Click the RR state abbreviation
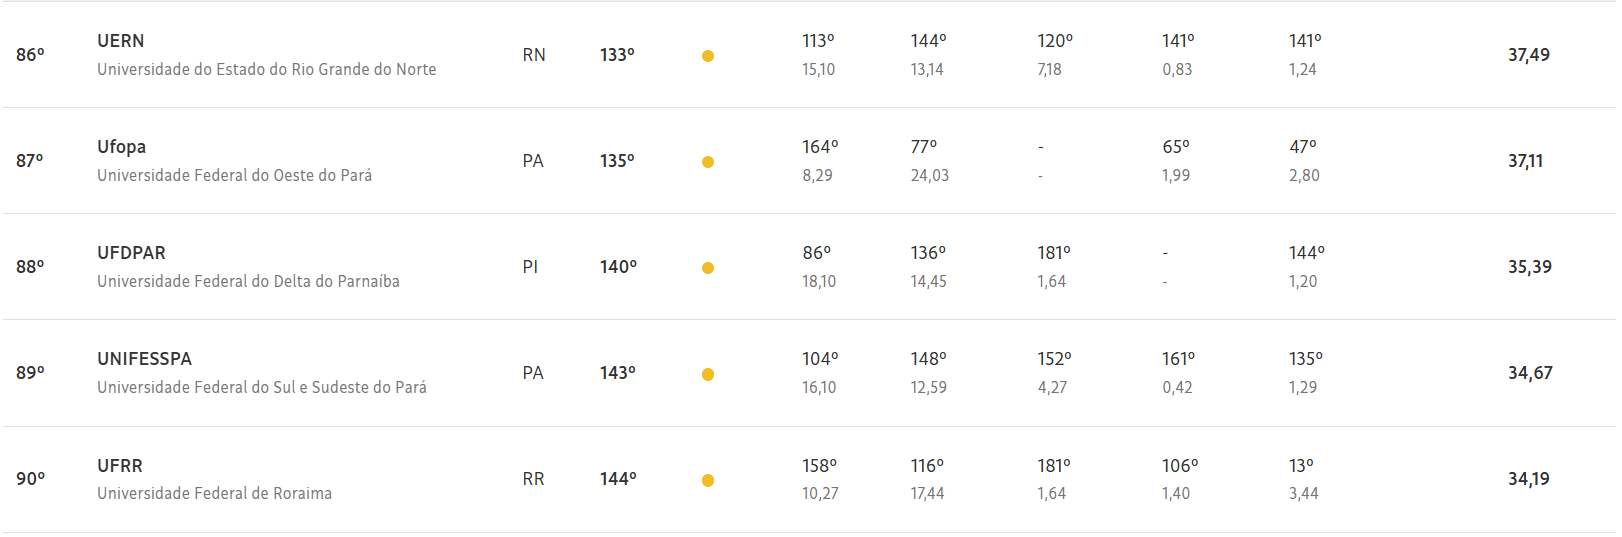This screenshot has width=1622, height=537. [x=534, y=479]
